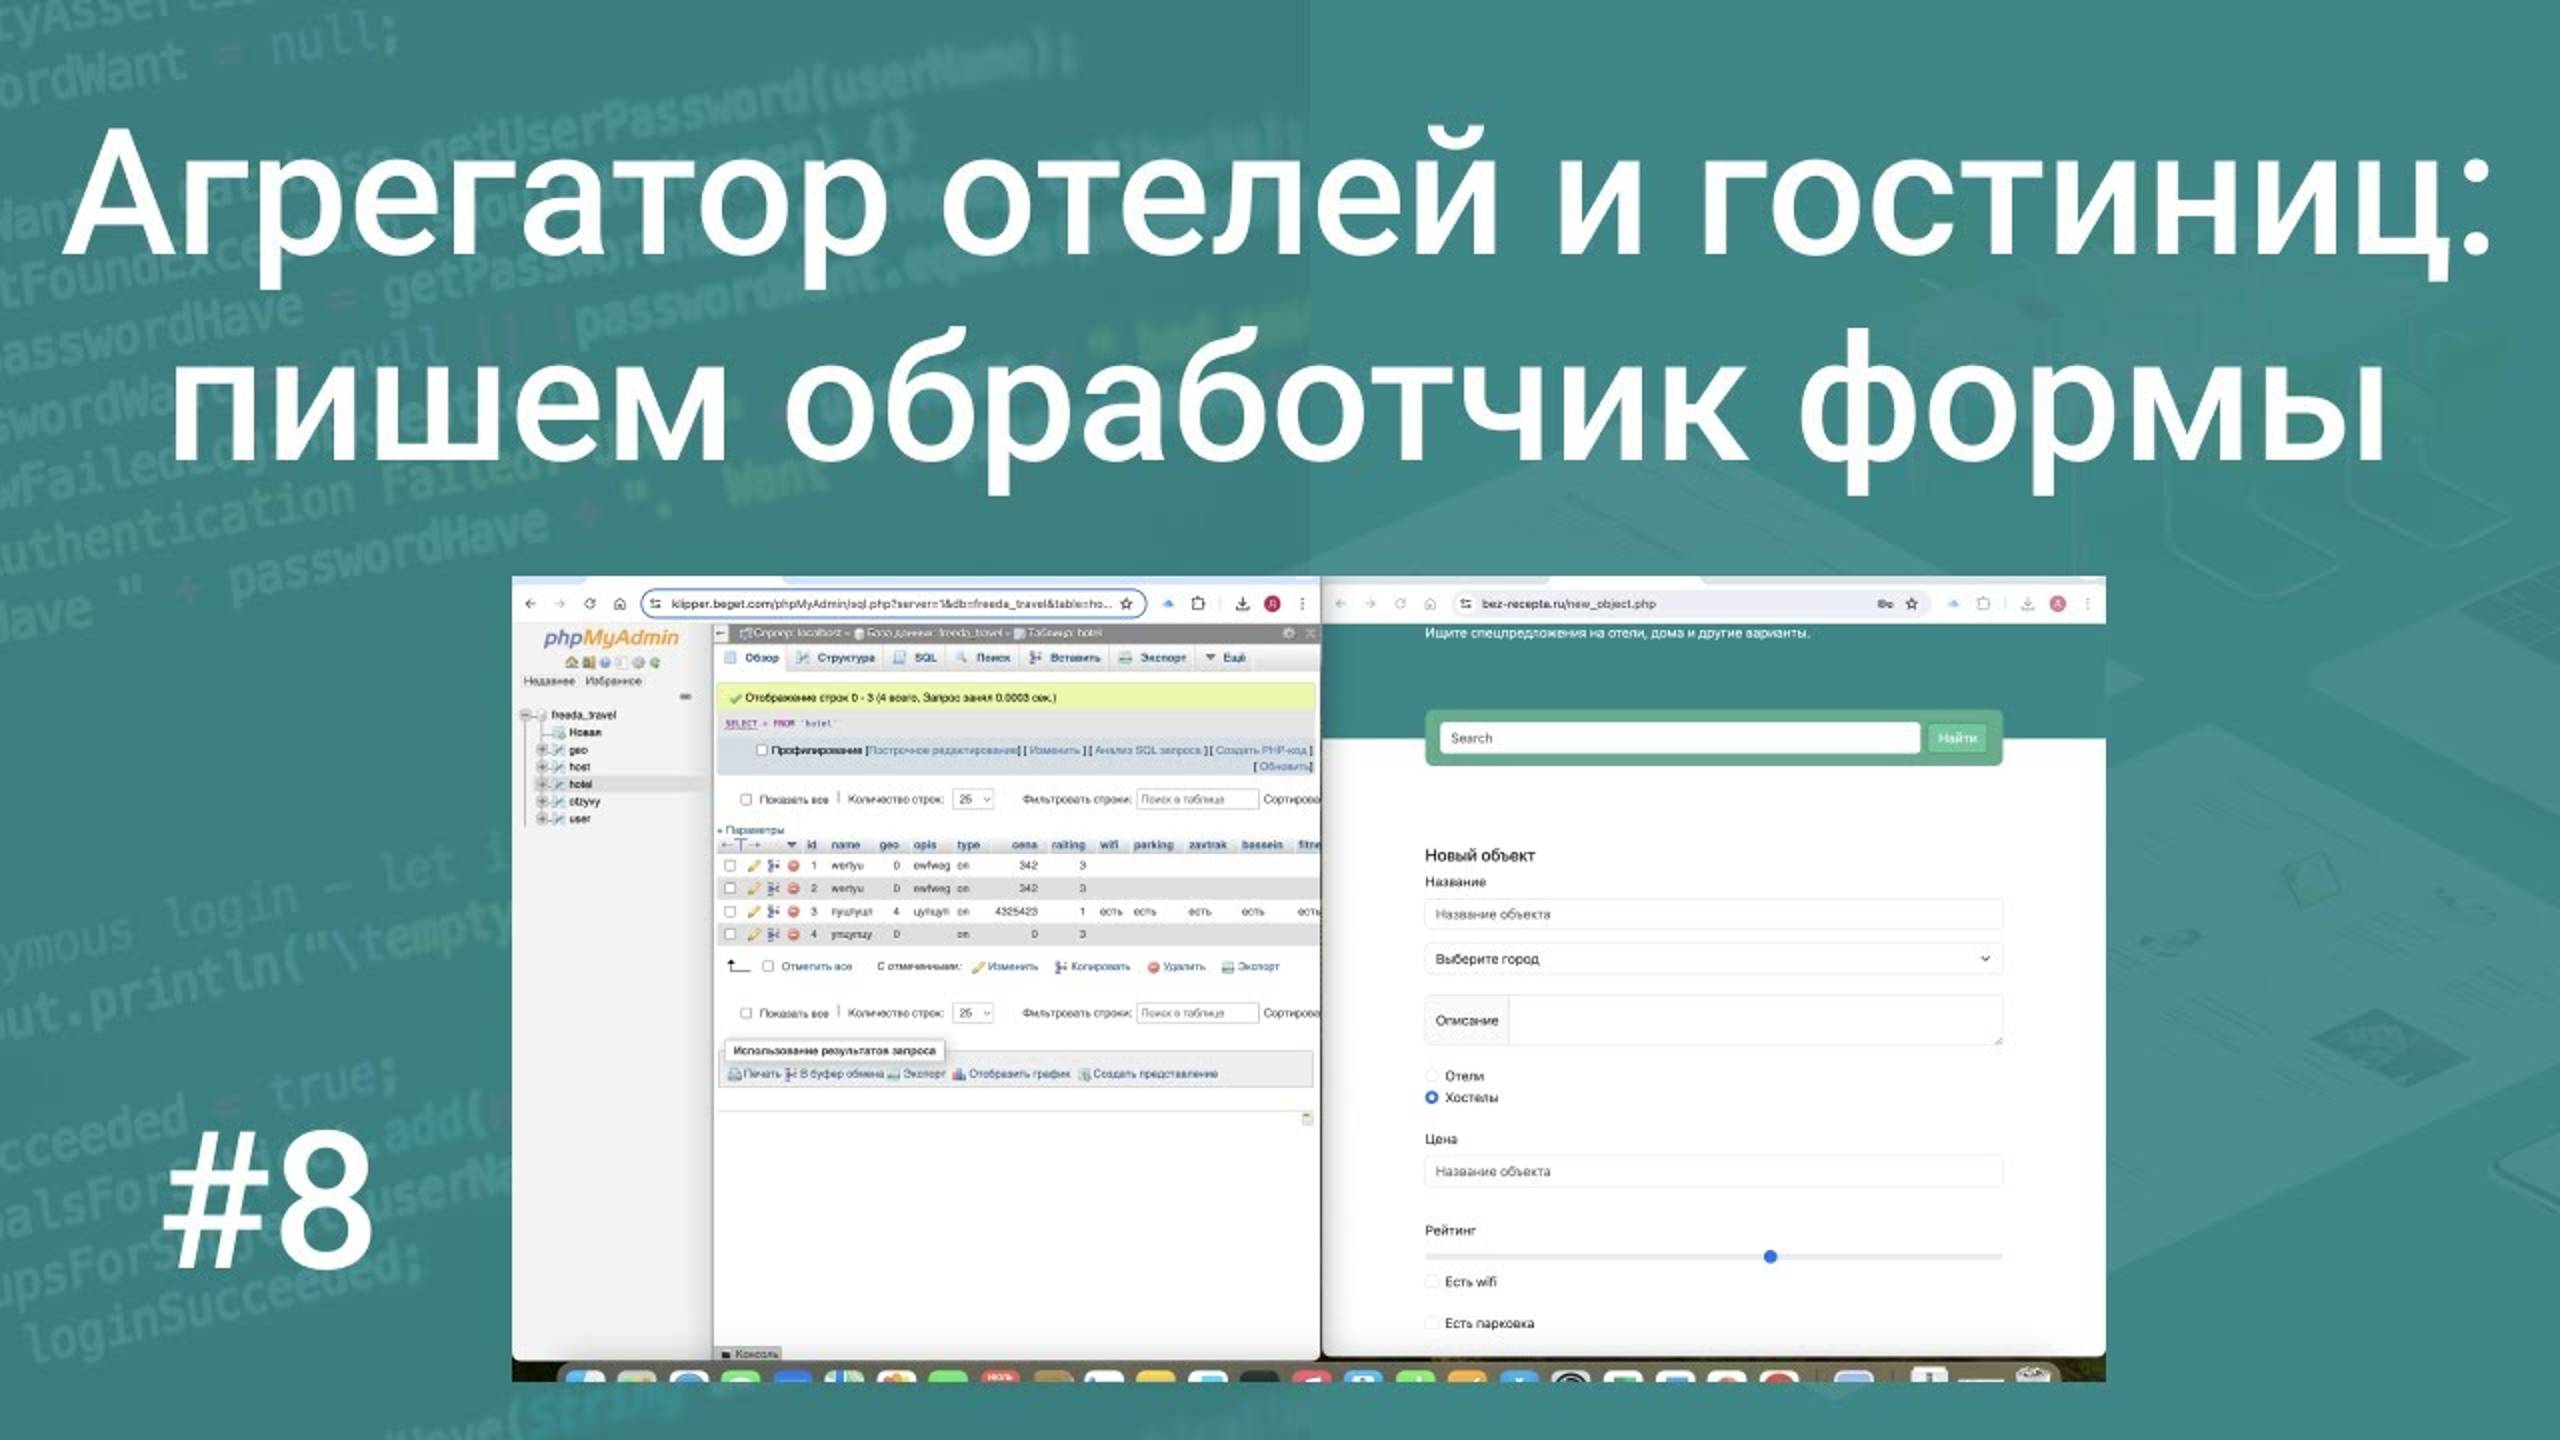Click the Создать PHP-код link
Screen dimensions: 2560x1440
[x=1261, y=750]
